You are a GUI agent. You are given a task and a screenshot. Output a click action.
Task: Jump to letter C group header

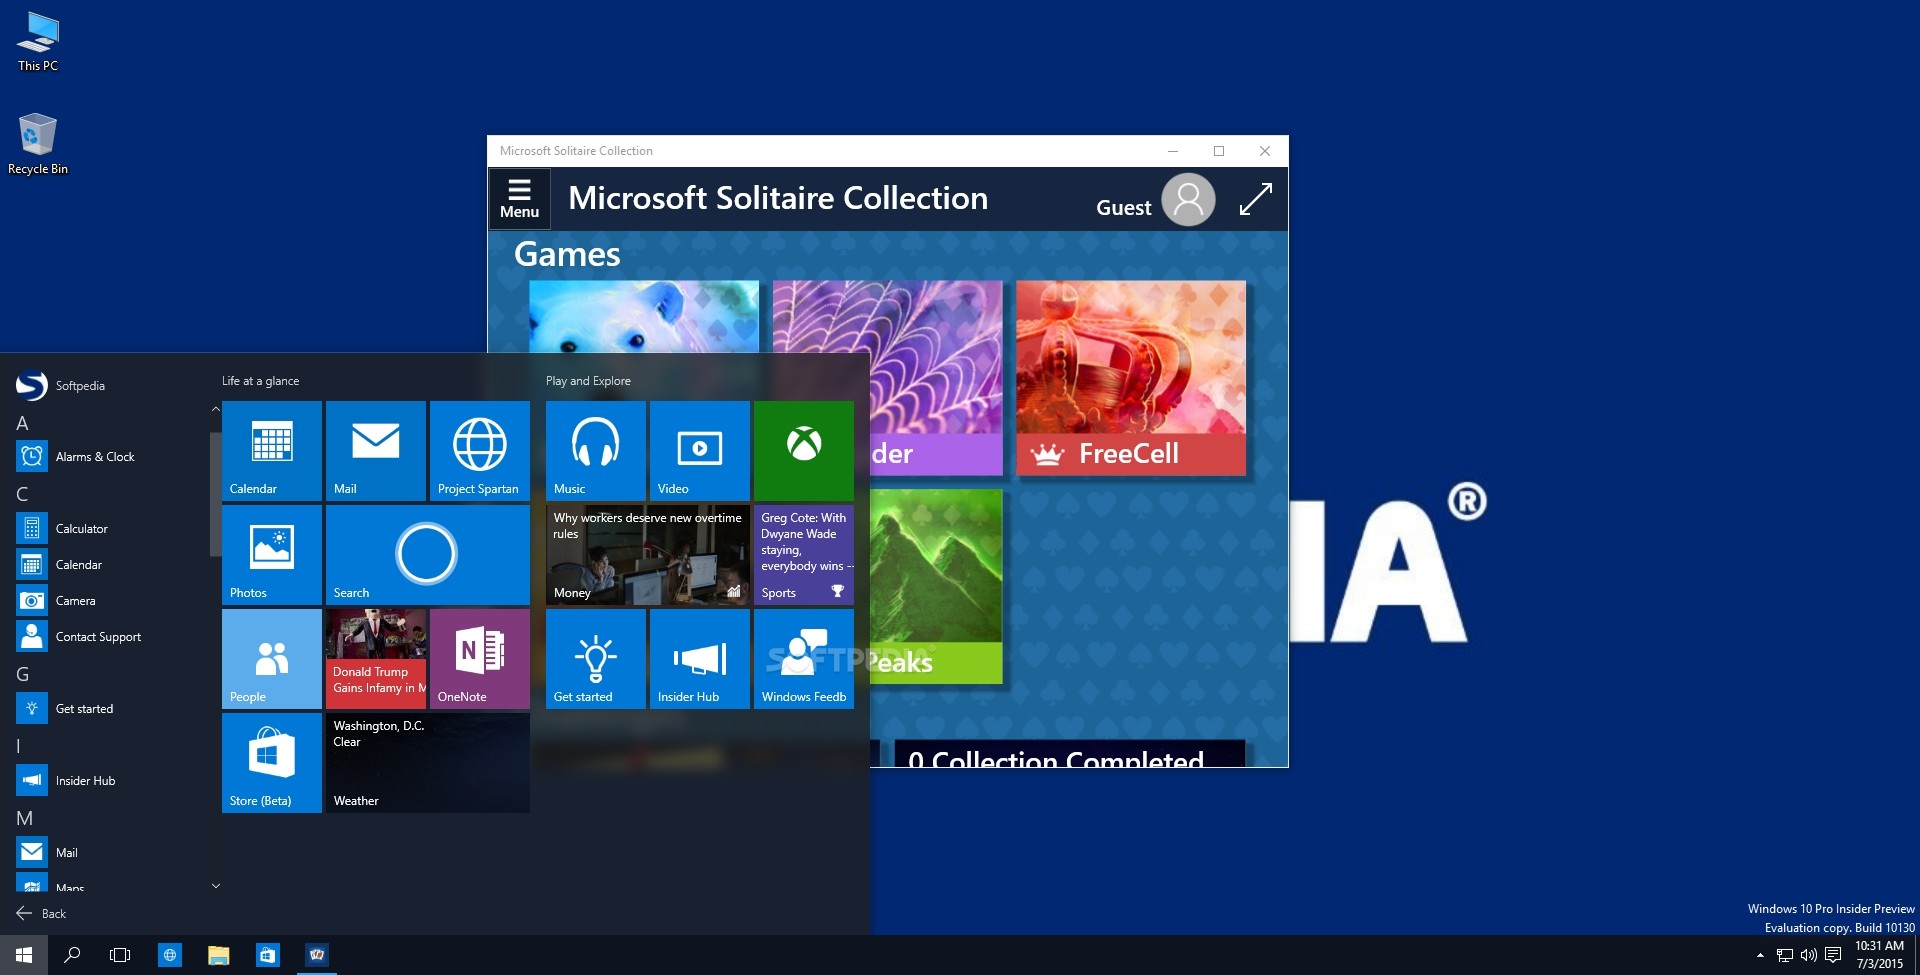click(23, 494)
